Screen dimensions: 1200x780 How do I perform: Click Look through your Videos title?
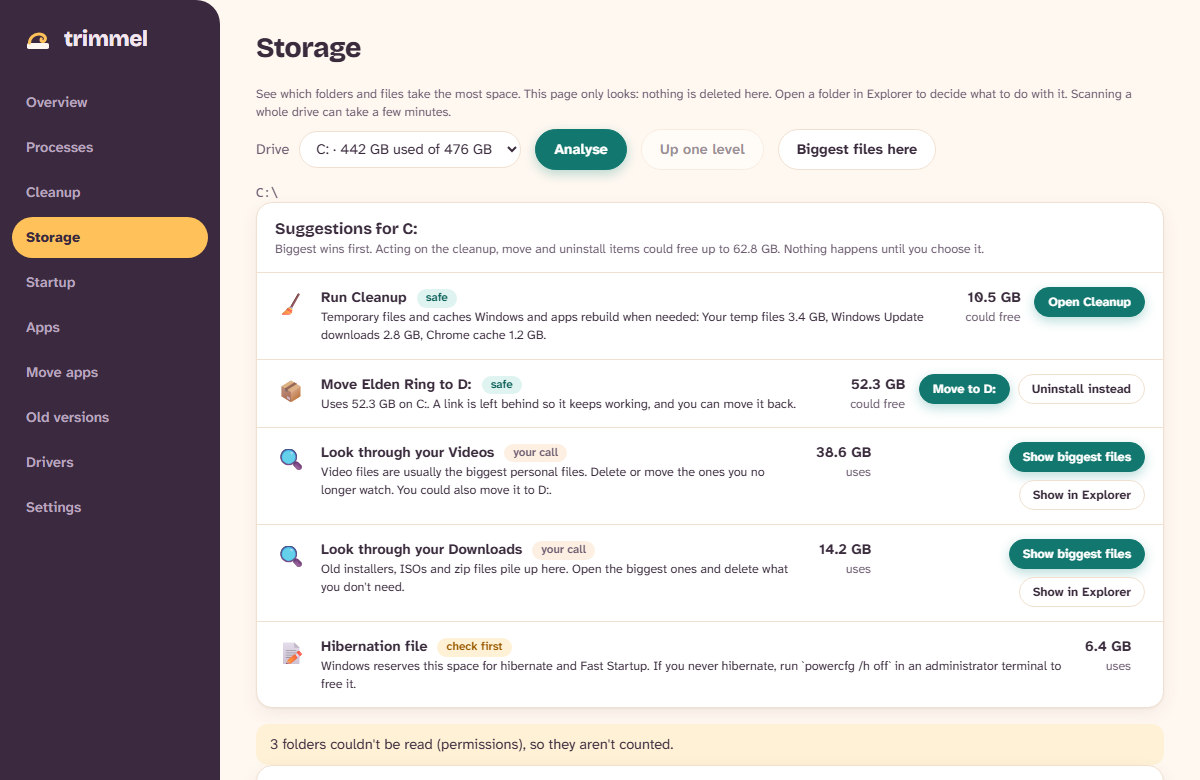click(408, 452)
